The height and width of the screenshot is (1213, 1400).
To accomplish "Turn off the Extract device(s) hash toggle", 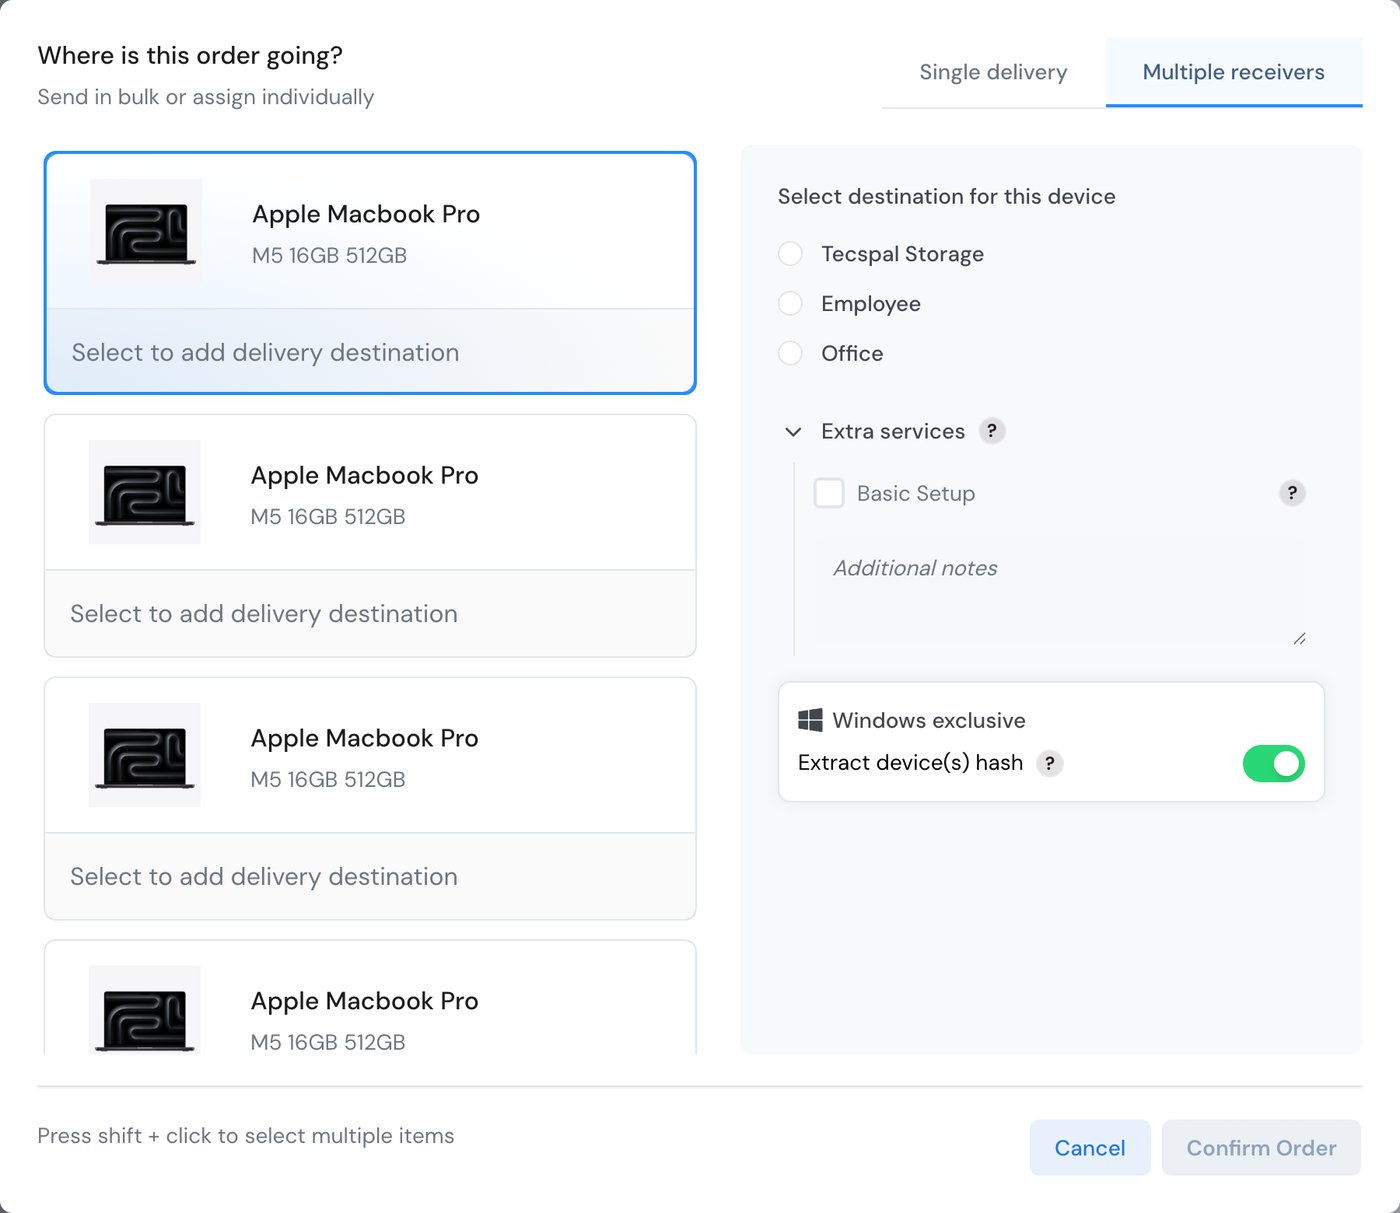I will [1273, 763].
